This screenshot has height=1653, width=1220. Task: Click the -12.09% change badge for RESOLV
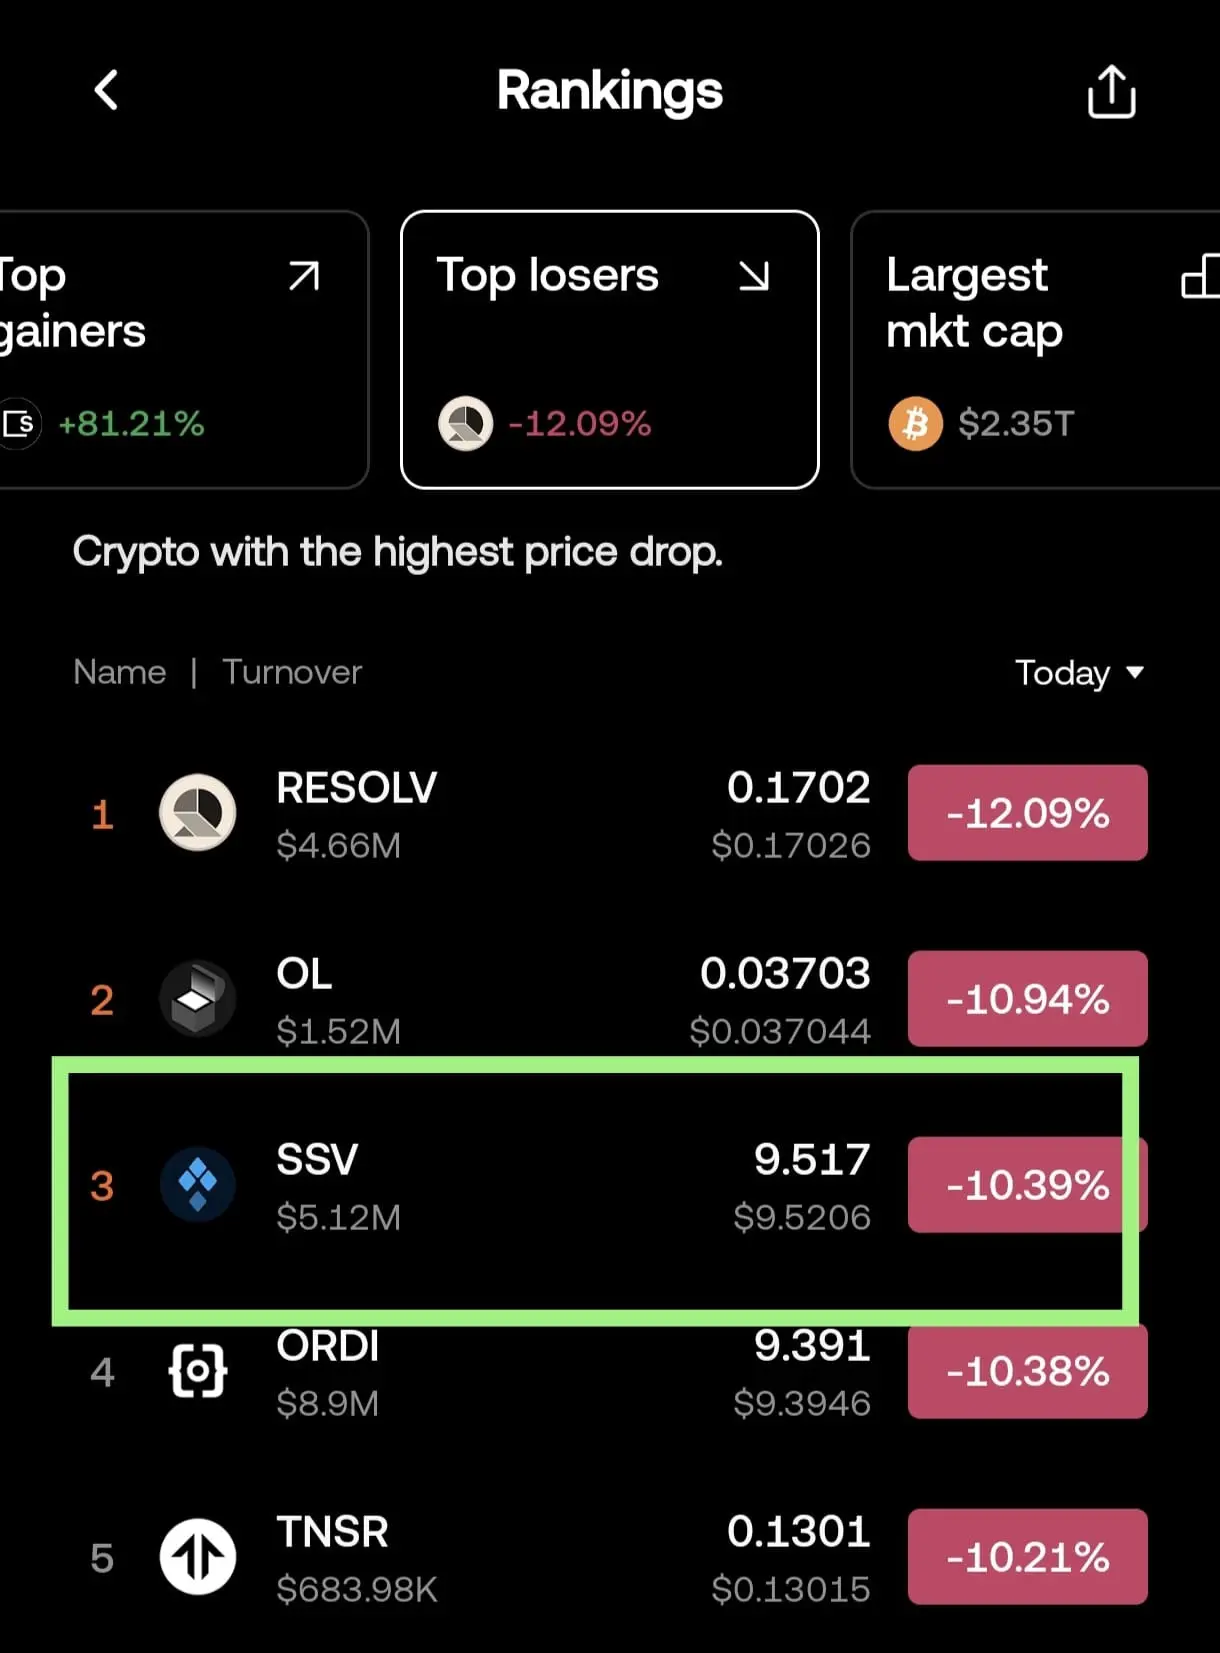pyautogui.click(x=1027, y=813)
